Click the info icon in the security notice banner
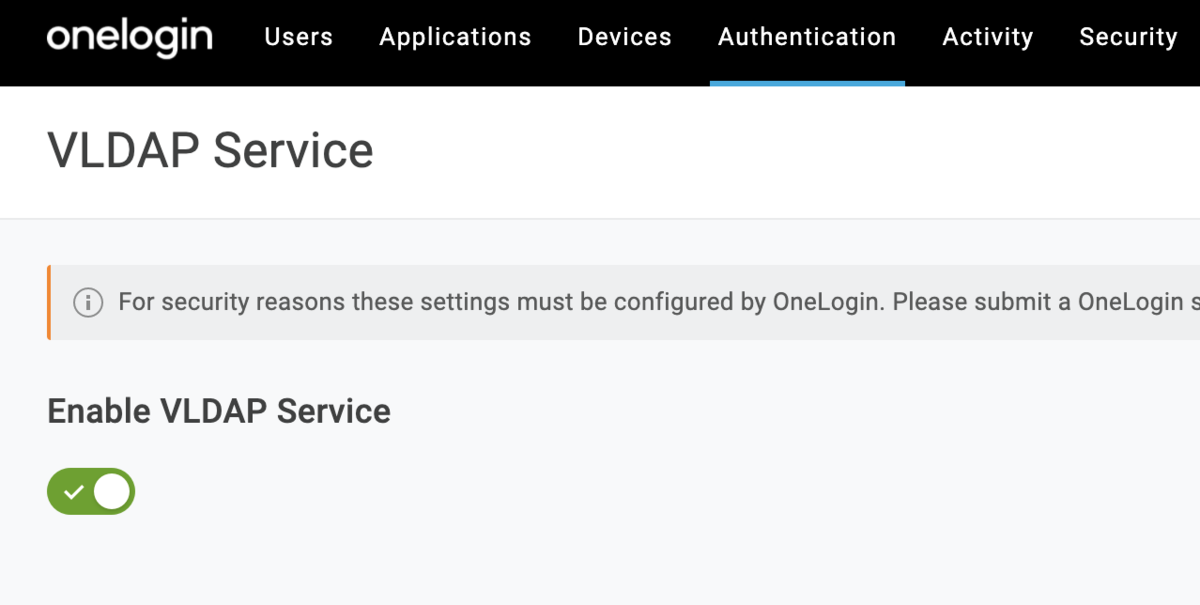Viewport: 1200px width, 605px height. (x=88, y=301)
